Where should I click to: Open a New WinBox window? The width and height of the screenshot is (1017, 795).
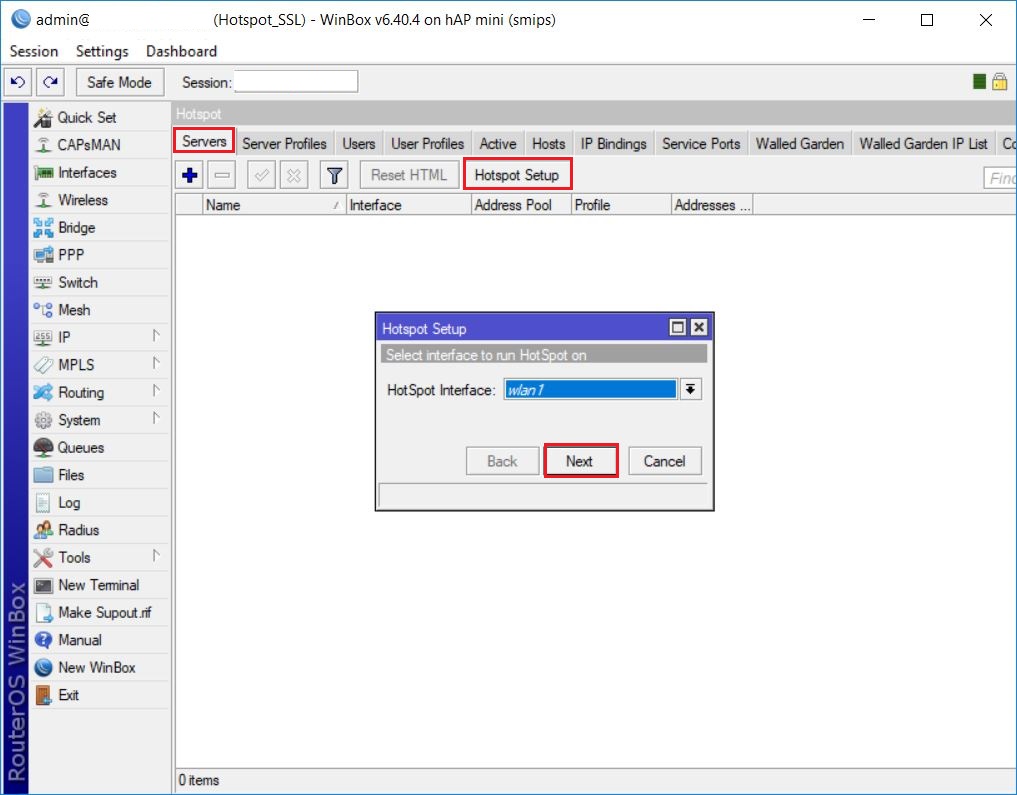(99, 667)
